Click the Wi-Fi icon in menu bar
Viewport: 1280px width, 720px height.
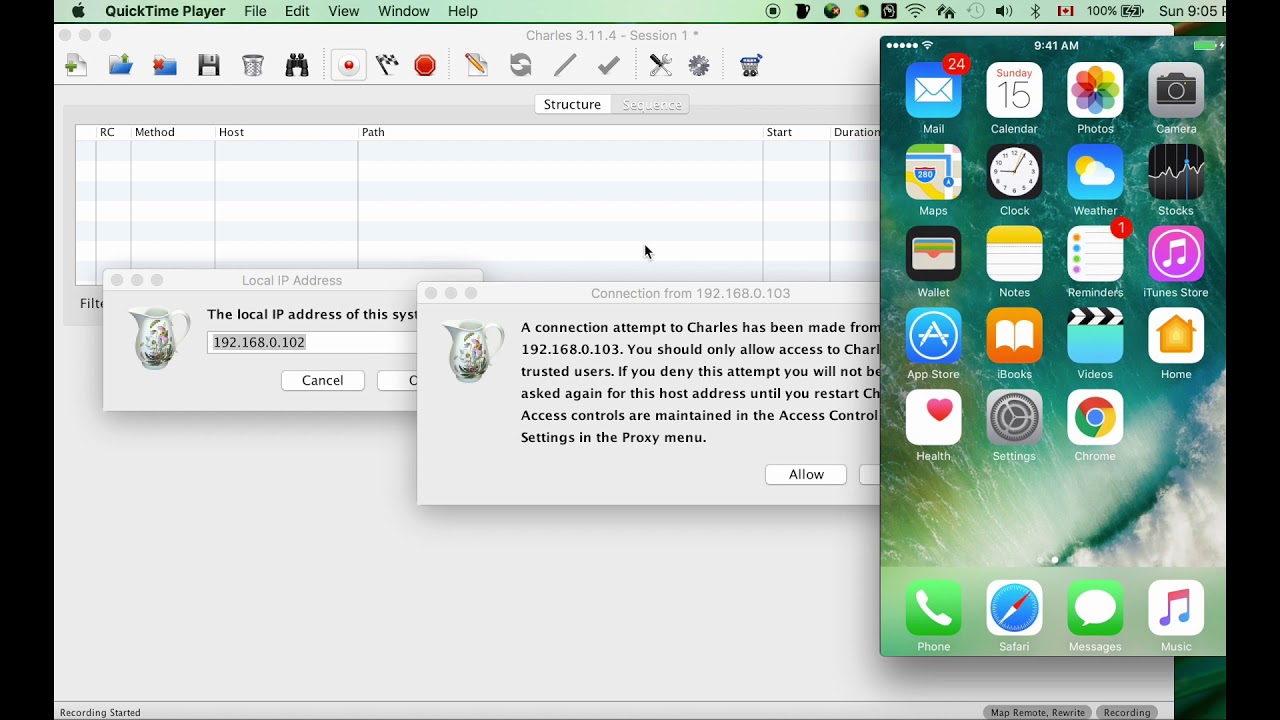pos(915,11)
